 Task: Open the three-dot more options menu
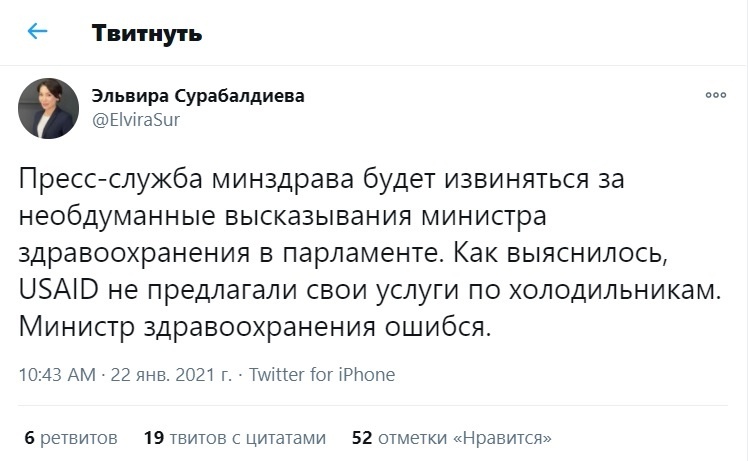(716, 95)
